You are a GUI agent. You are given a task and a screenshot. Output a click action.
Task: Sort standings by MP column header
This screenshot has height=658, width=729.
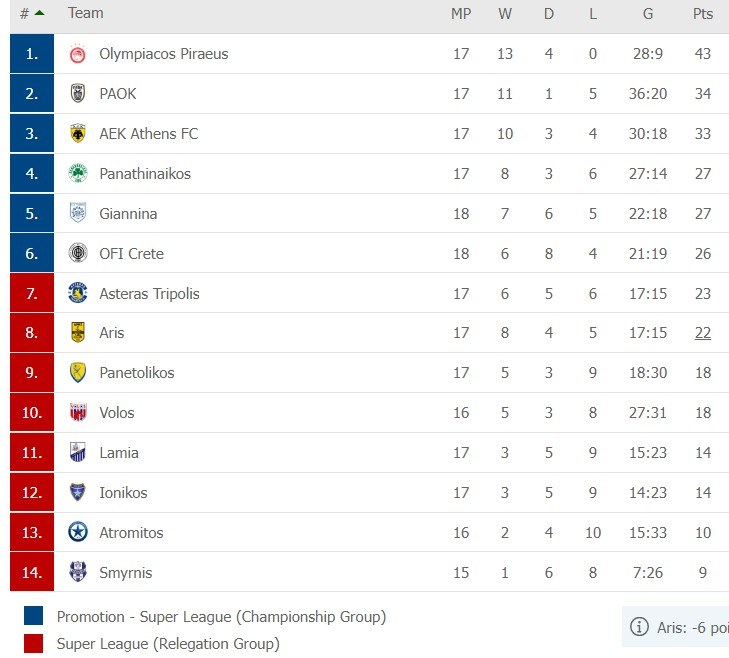click(461, 14)
